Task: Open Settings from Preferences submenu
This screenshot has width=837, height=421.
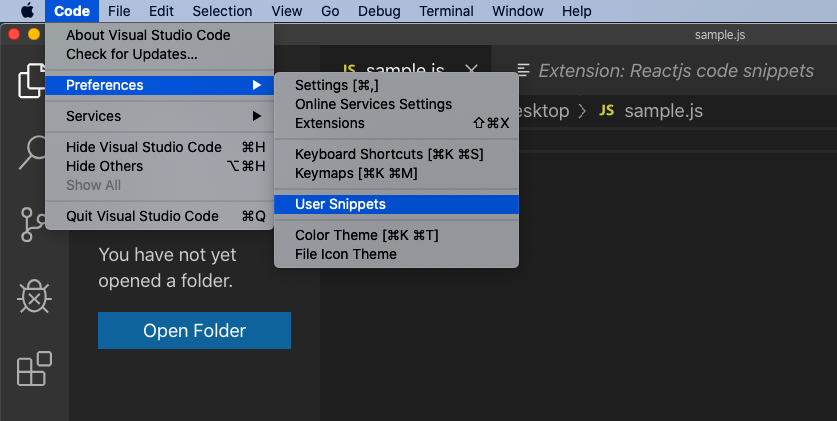Action: coord(396,85)
